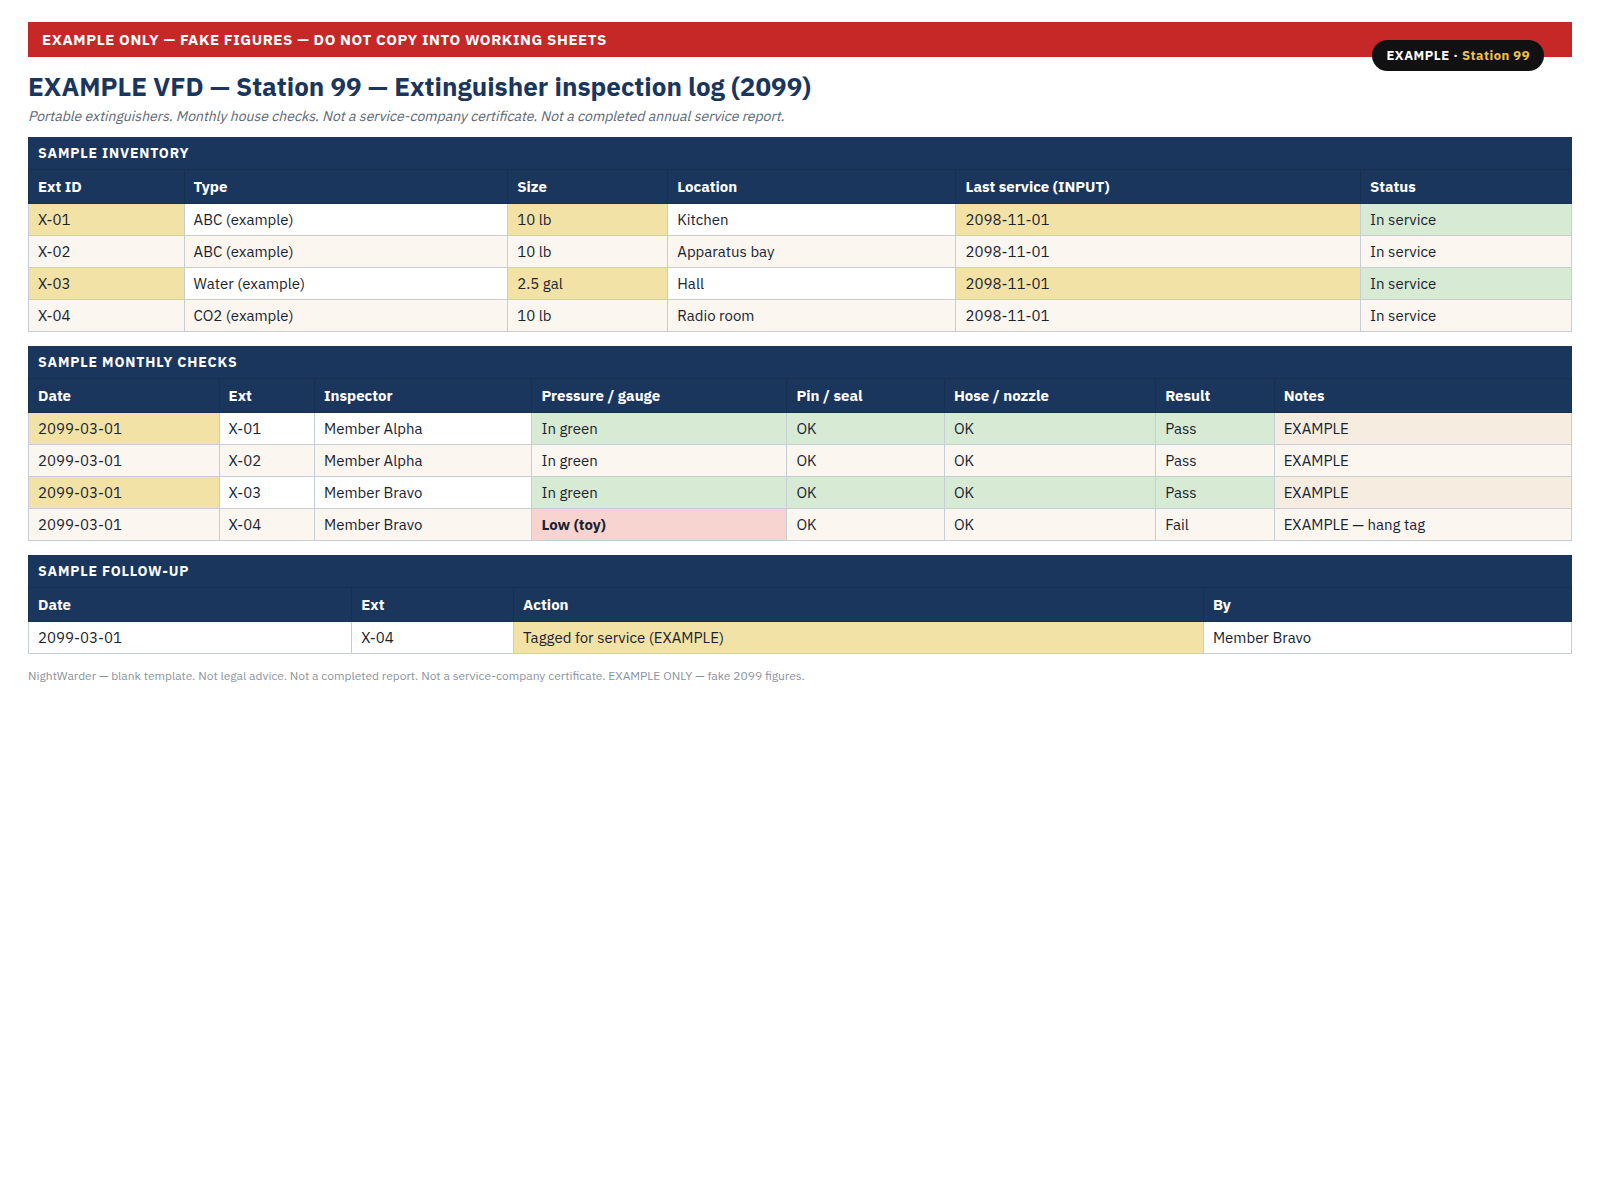The width and height of the screenshot is (1600, 1200).
Task: Select the Hose / nozzle column header
Action: 1050,396
